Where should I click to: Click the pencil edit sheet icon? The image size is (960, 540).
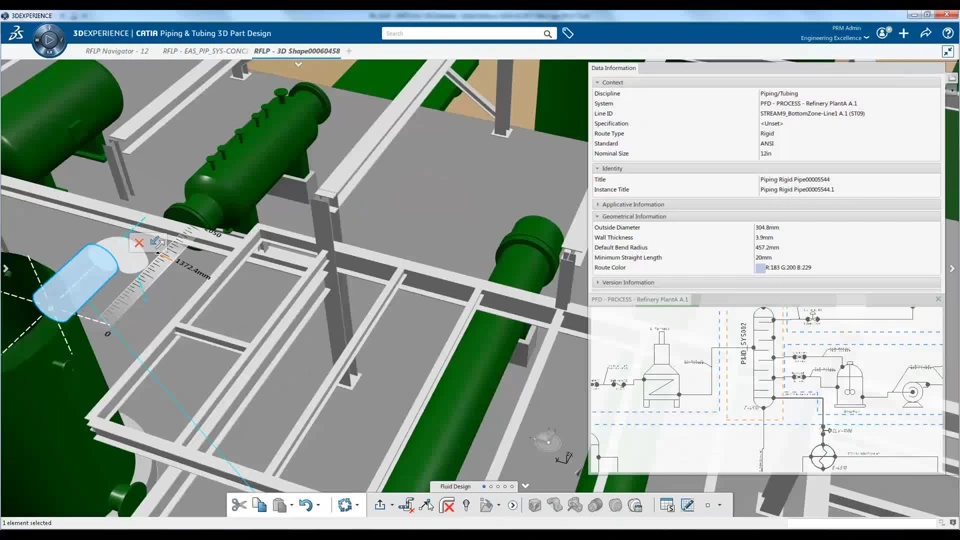688,505
